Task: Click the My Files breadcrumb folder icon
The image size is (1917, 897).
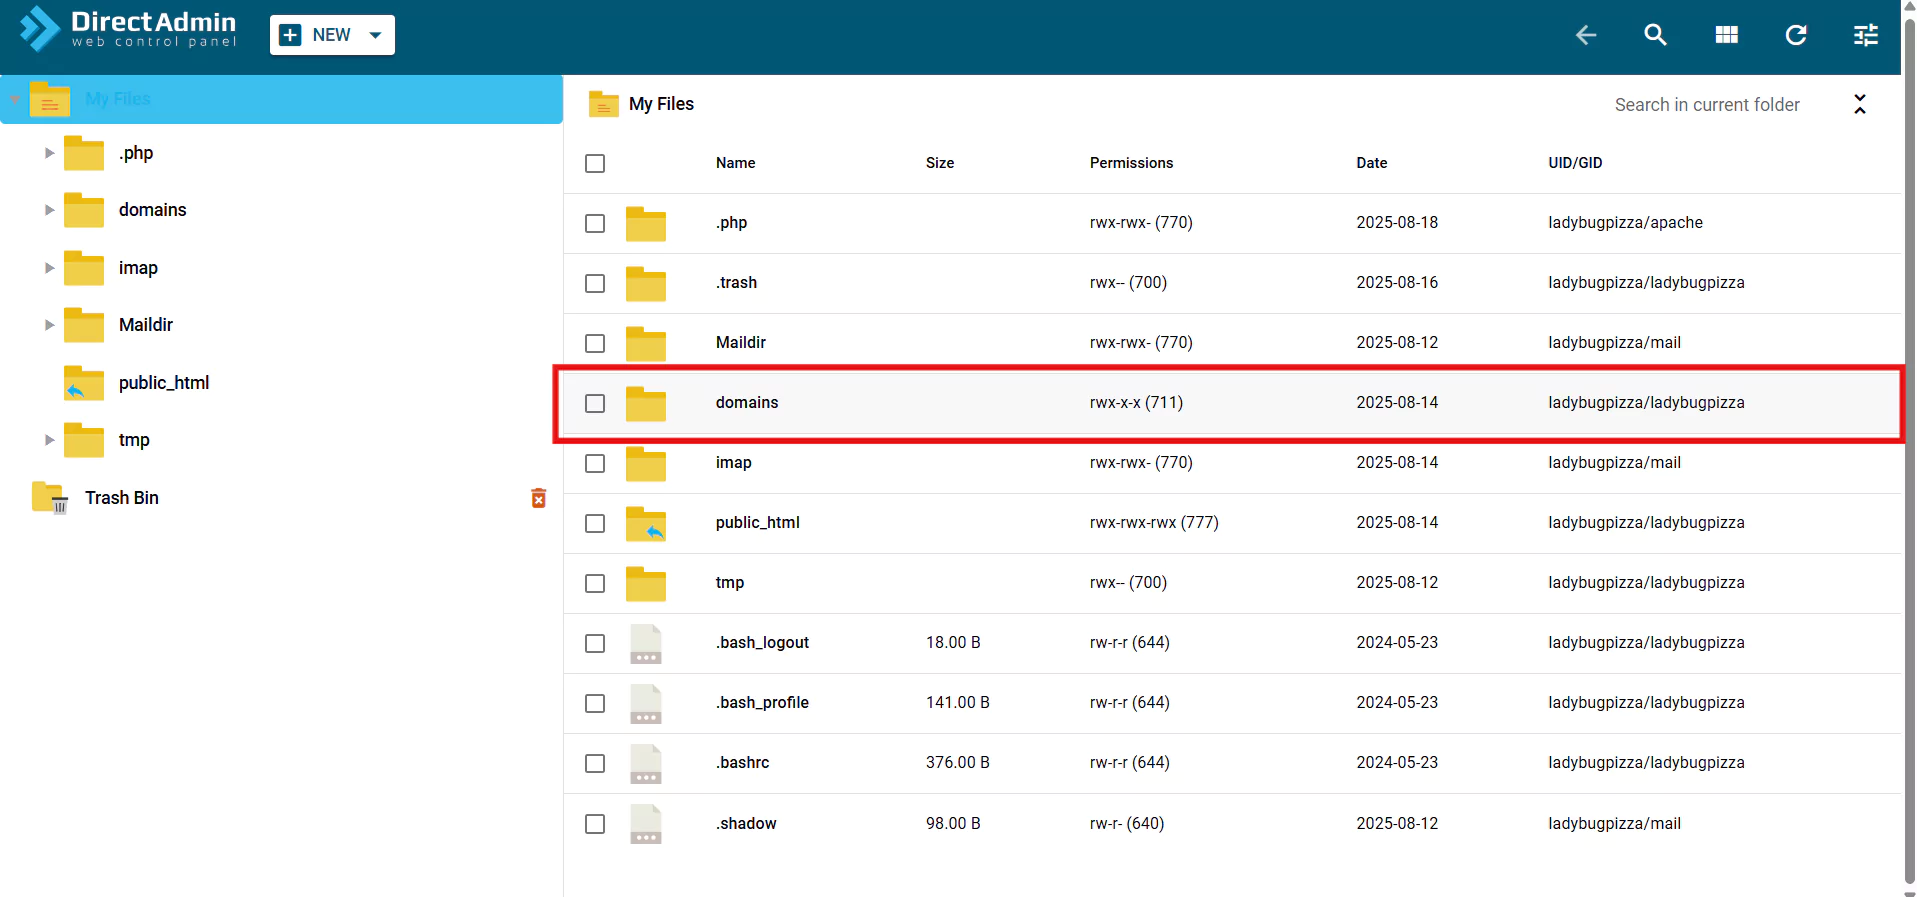Action: coord(604,104)
